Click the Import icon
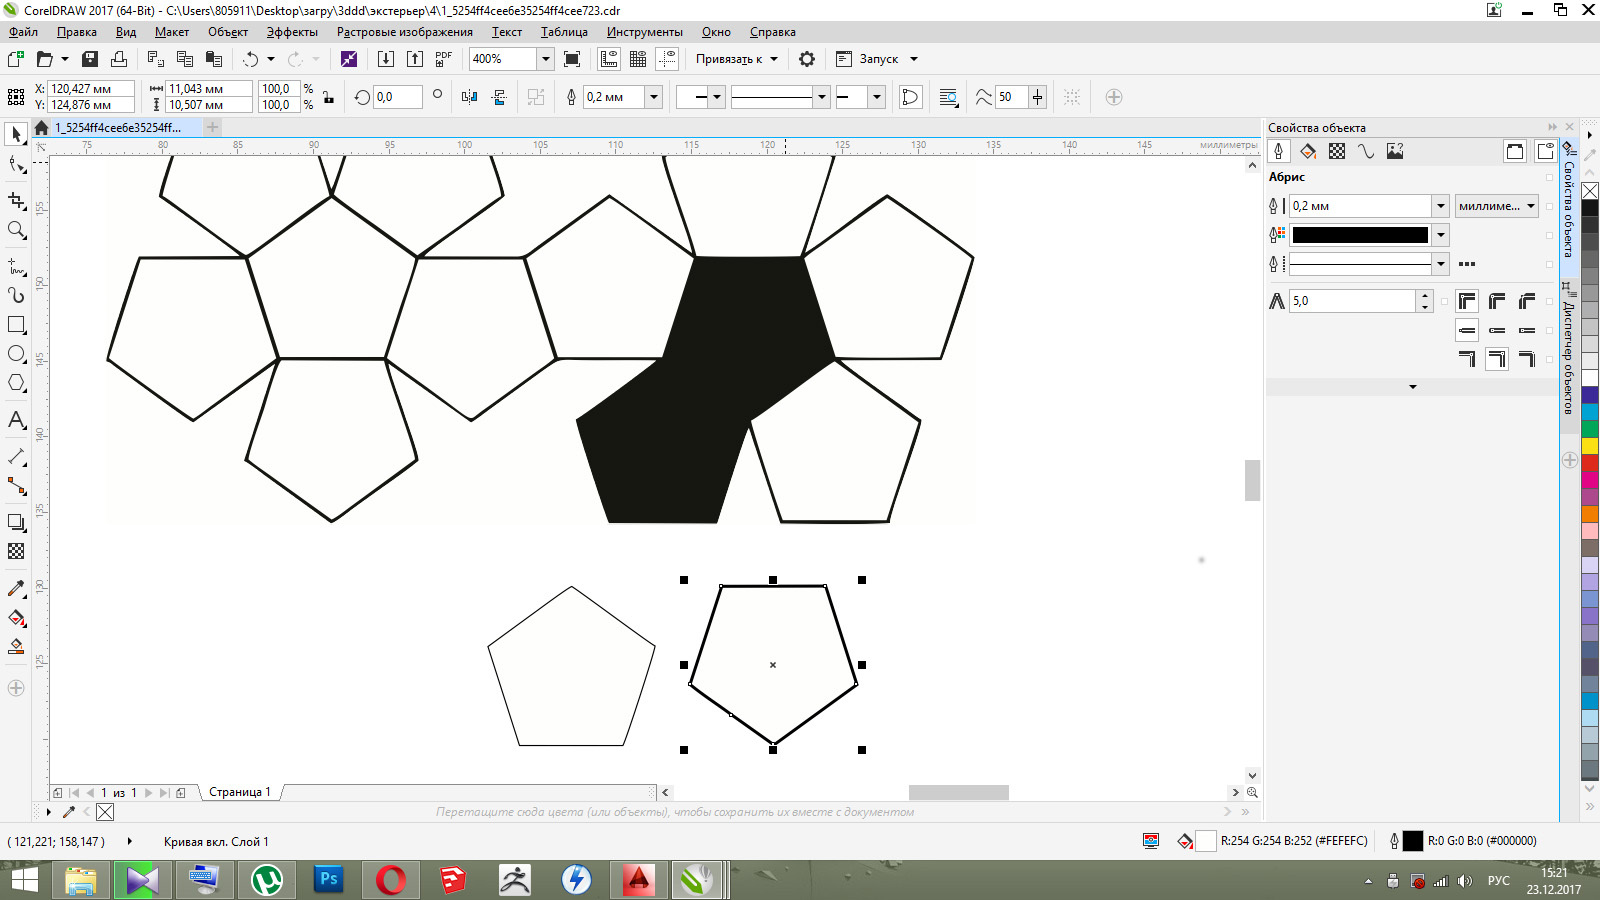The height and width of the screenshot is (900, 1600). click(385, 59)
